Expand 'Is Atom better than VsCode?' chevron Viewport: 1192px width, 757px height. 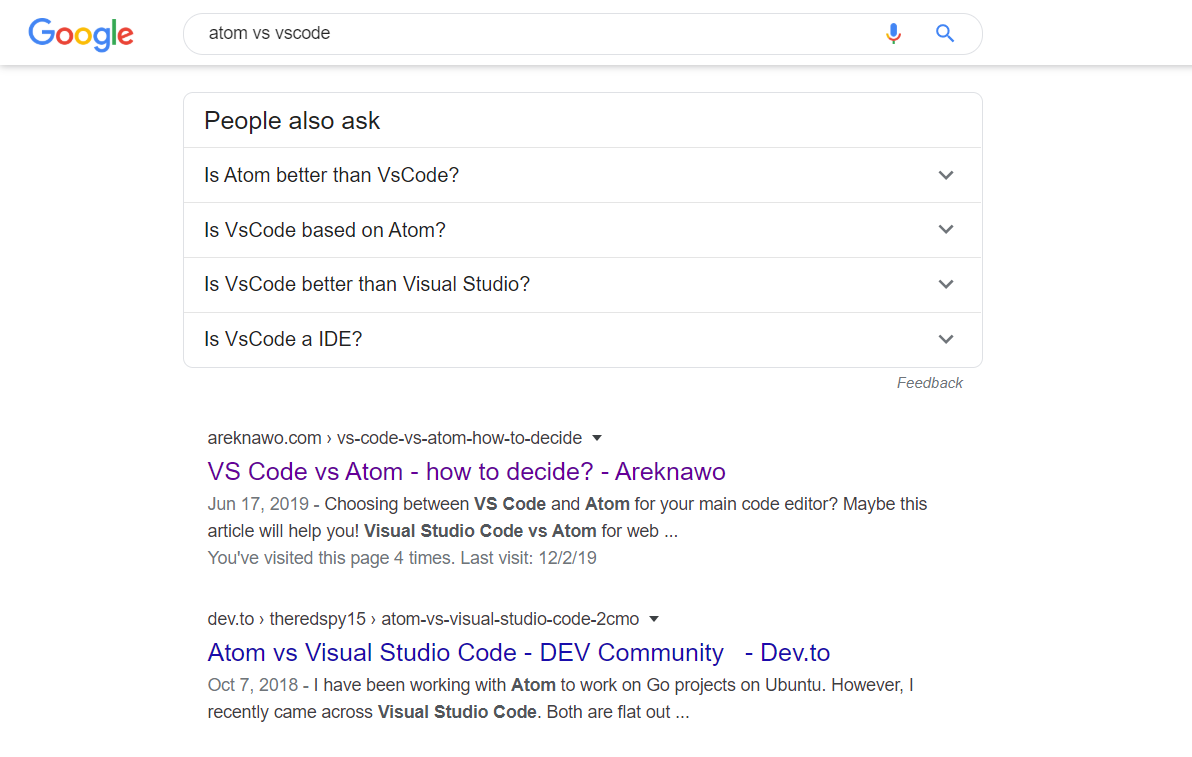946,175
